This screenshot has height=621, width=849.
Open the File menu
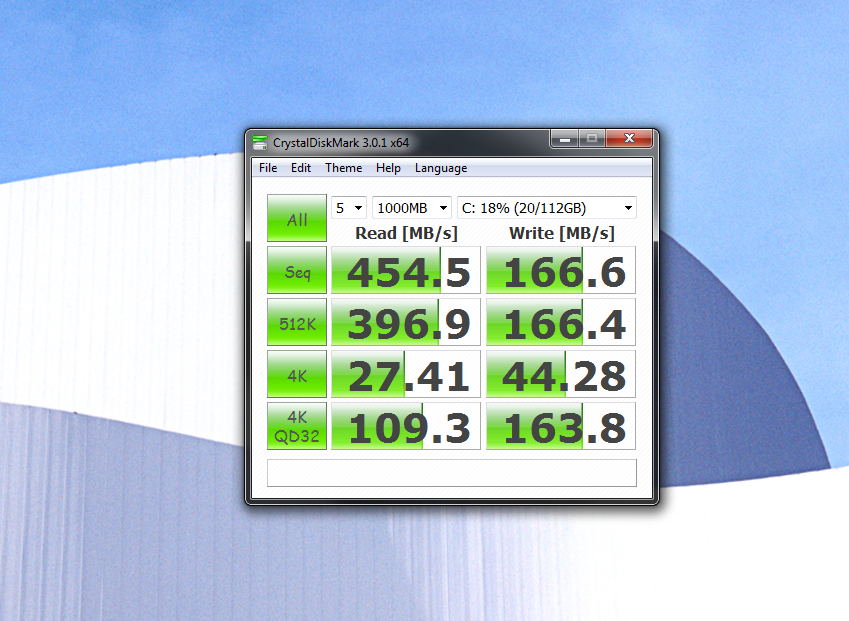point(268,168)
